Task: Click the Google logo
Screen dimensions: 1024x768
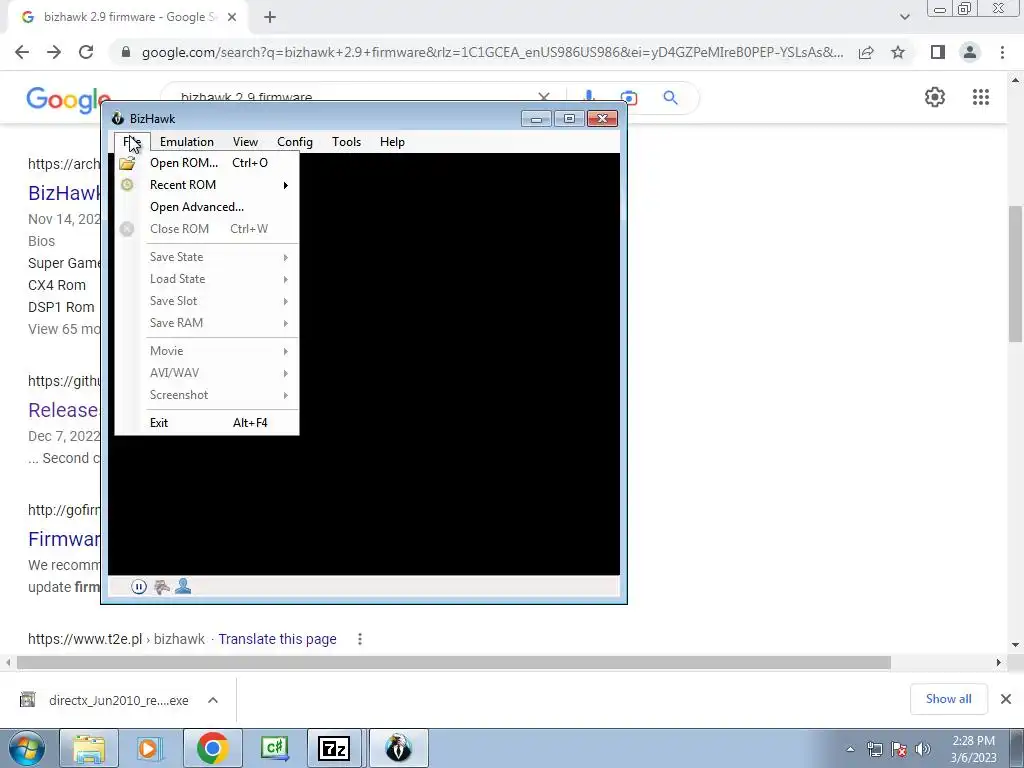Action: [68, 99]
